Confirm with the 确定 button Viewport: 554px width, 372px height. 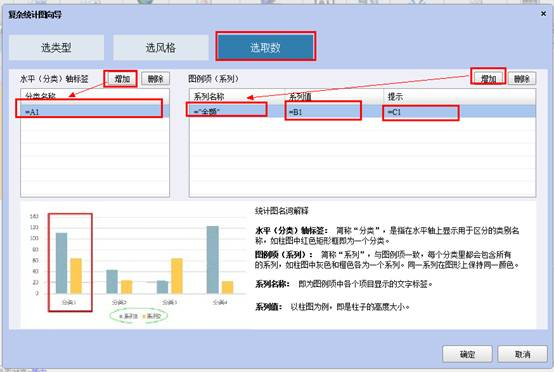pos(467,354)
